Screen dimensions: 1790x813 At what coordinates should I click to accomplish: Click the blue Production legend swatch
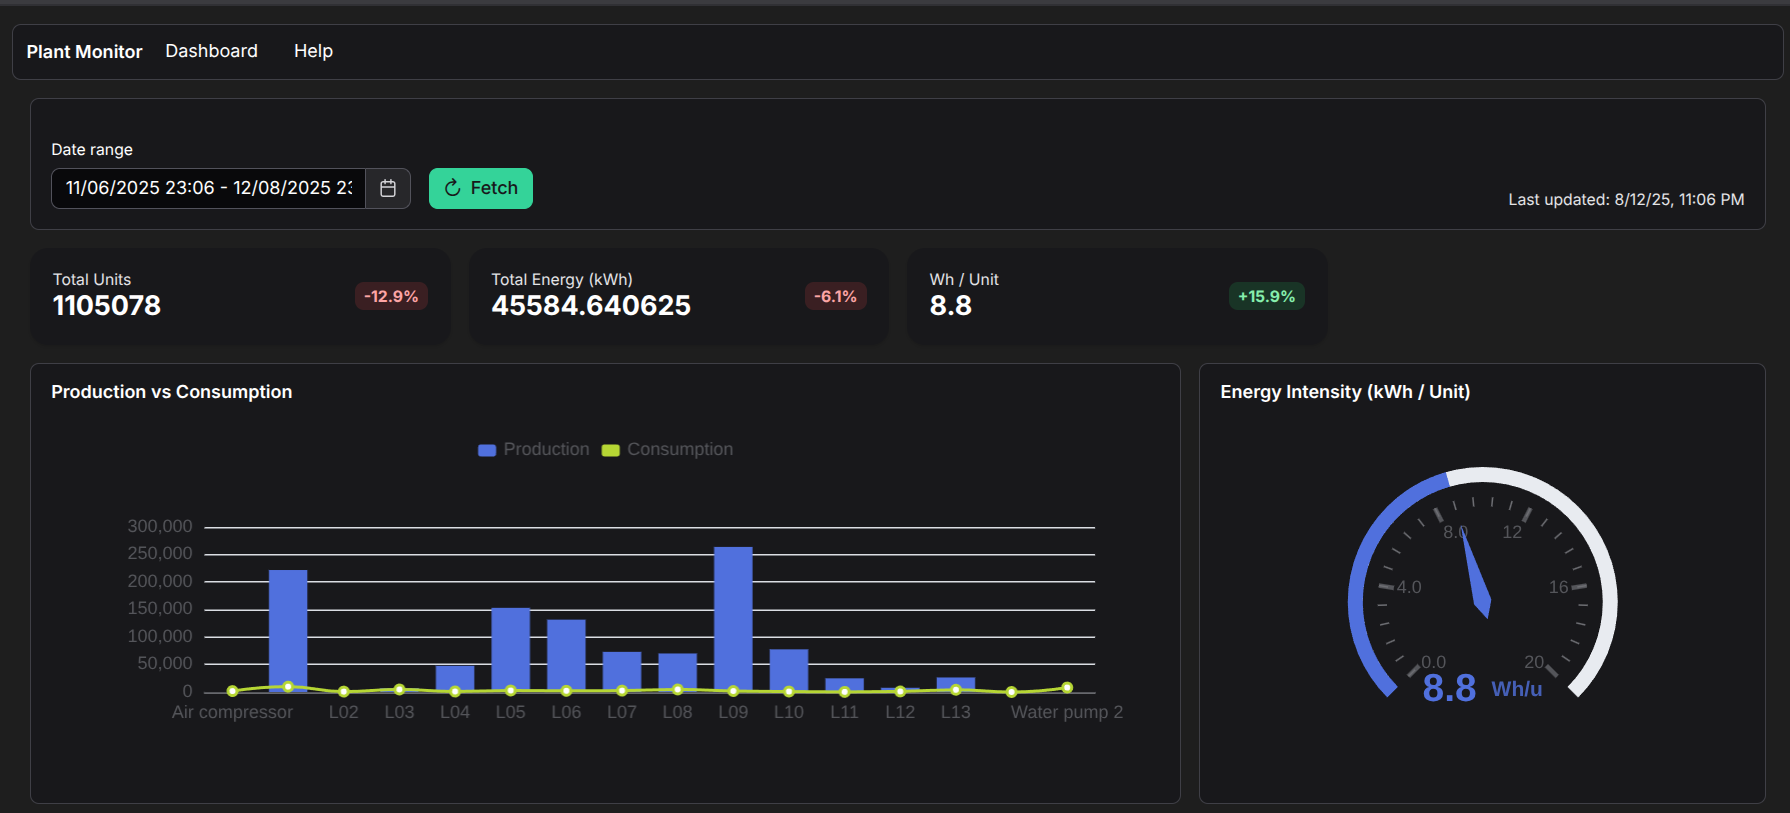click(x=487, y=450)
